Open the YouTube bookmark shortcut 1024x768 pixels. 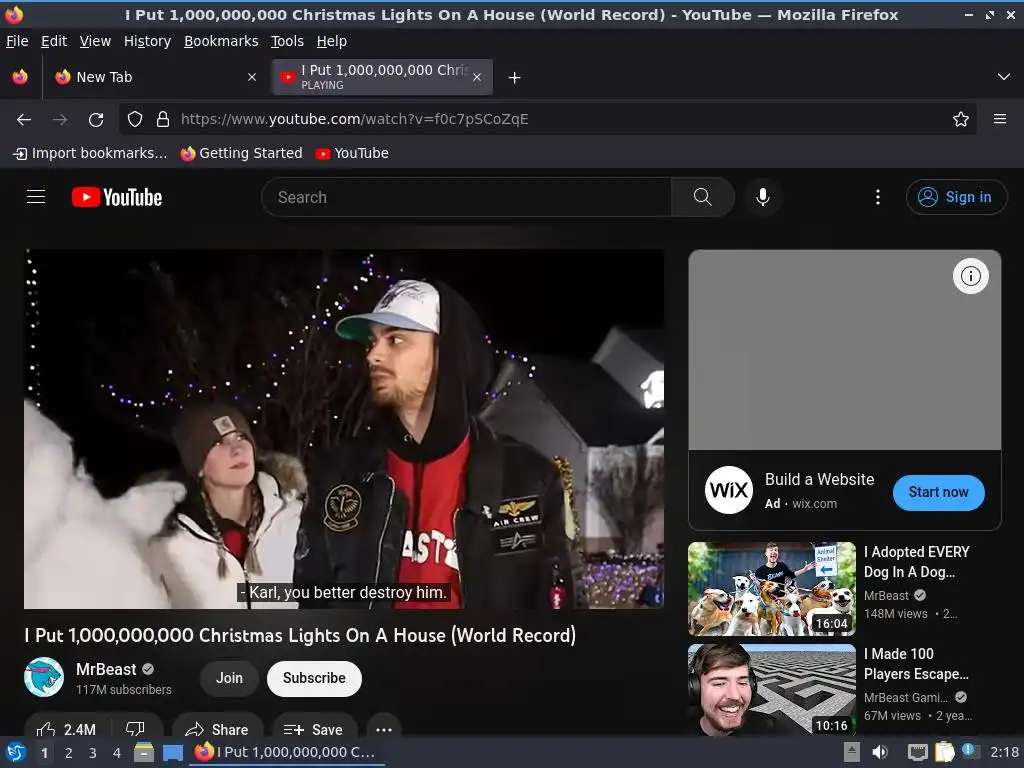[x=352, y=153]
